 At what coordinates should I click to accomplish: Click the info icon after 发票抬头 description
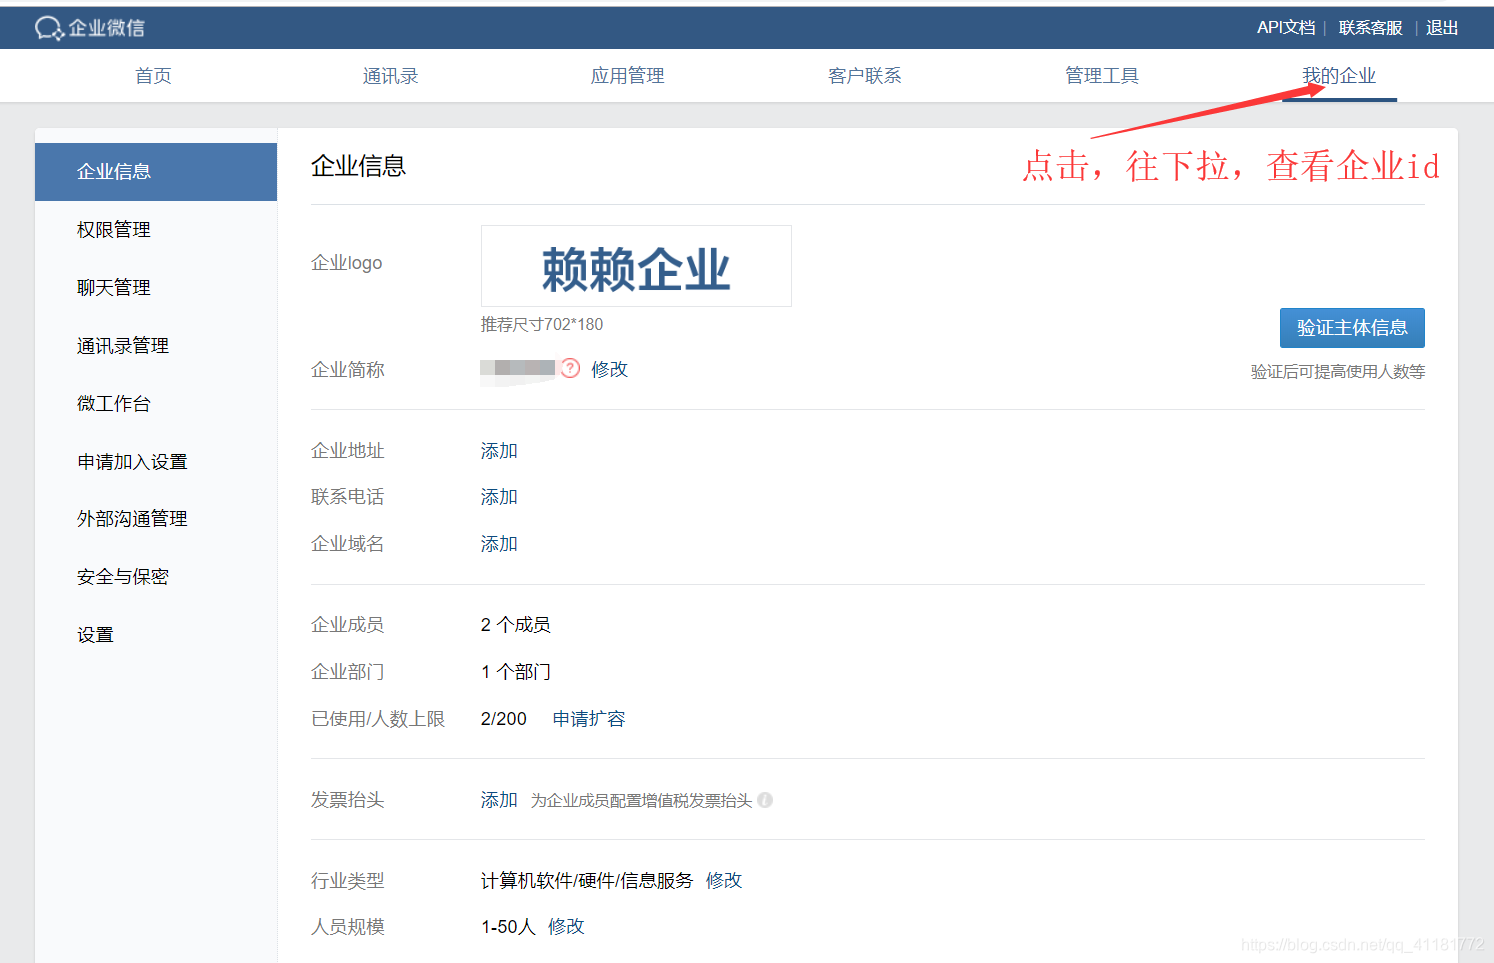765,800
